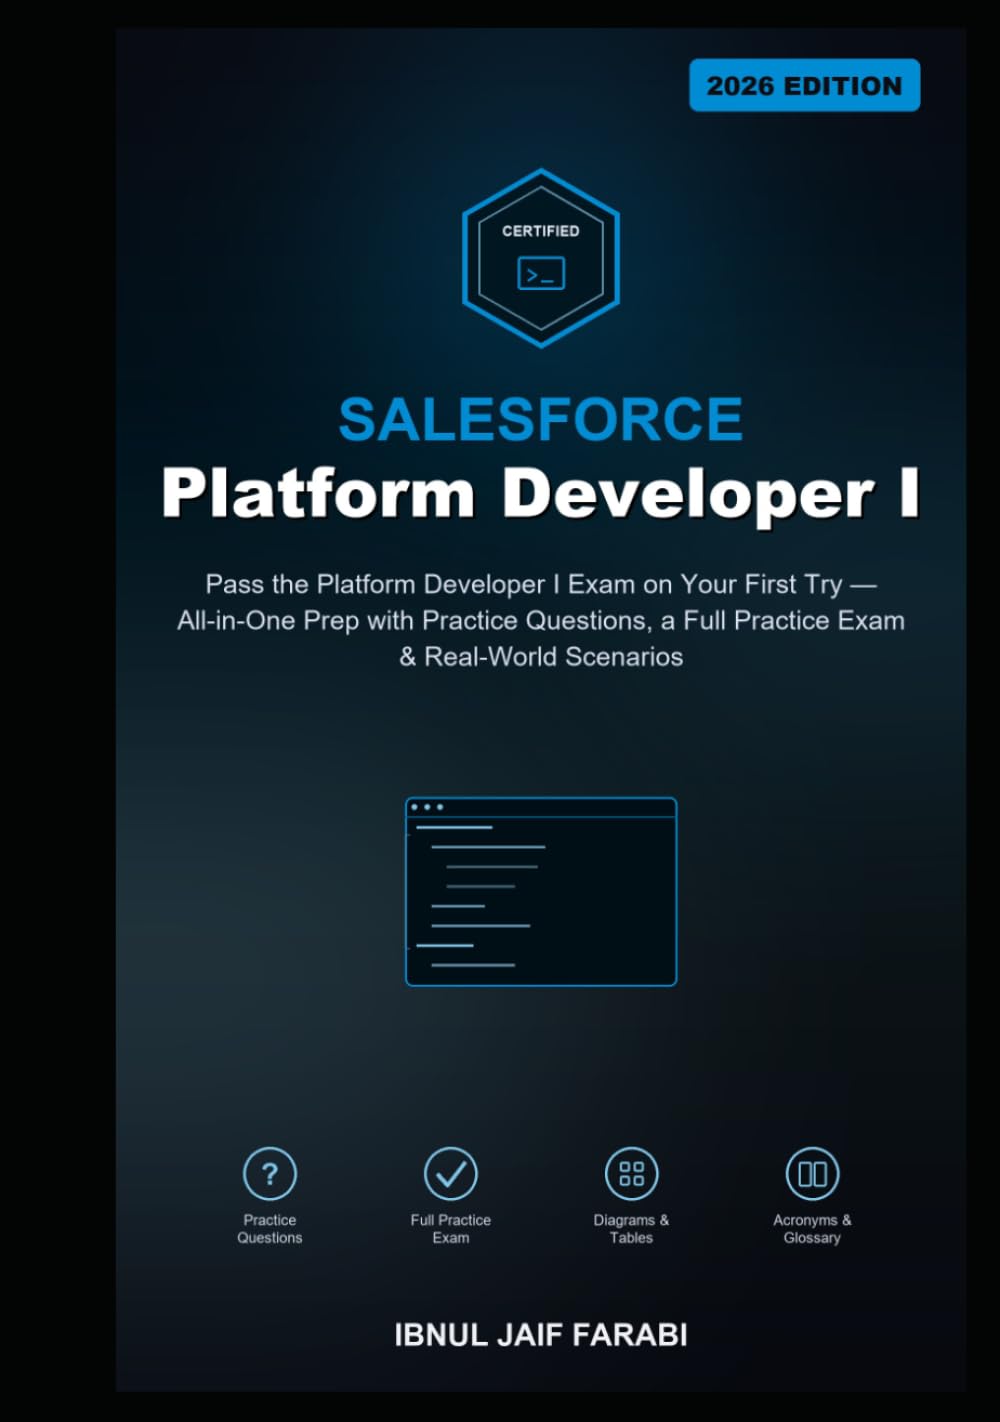Click the Practice Questions label
This screenshot has width=1000, height=1422.
click(270, 1229)
